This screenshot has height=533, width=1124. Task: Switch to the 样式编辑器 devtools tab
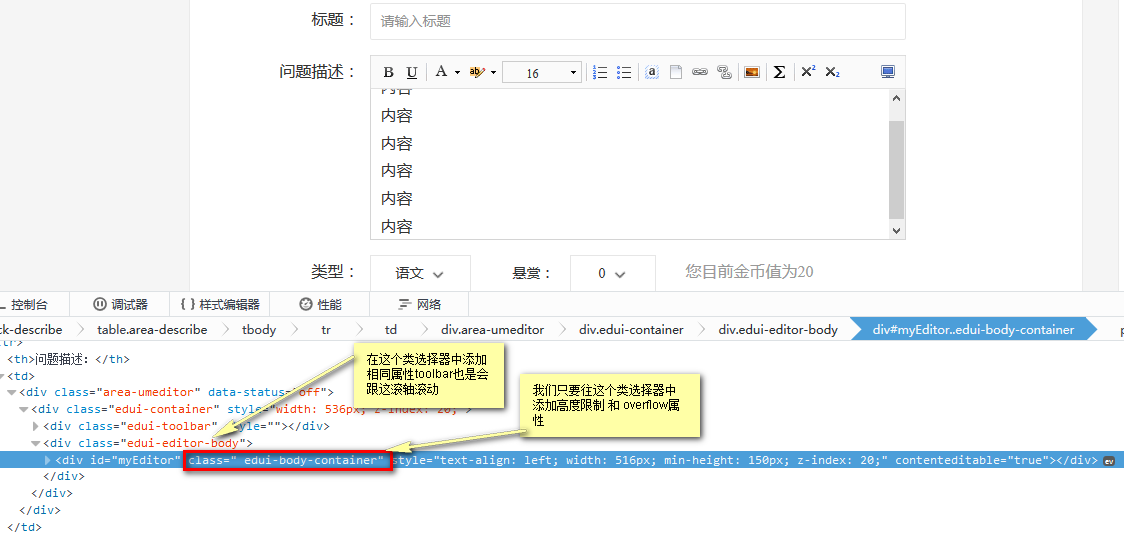click(x=219, y=304)
